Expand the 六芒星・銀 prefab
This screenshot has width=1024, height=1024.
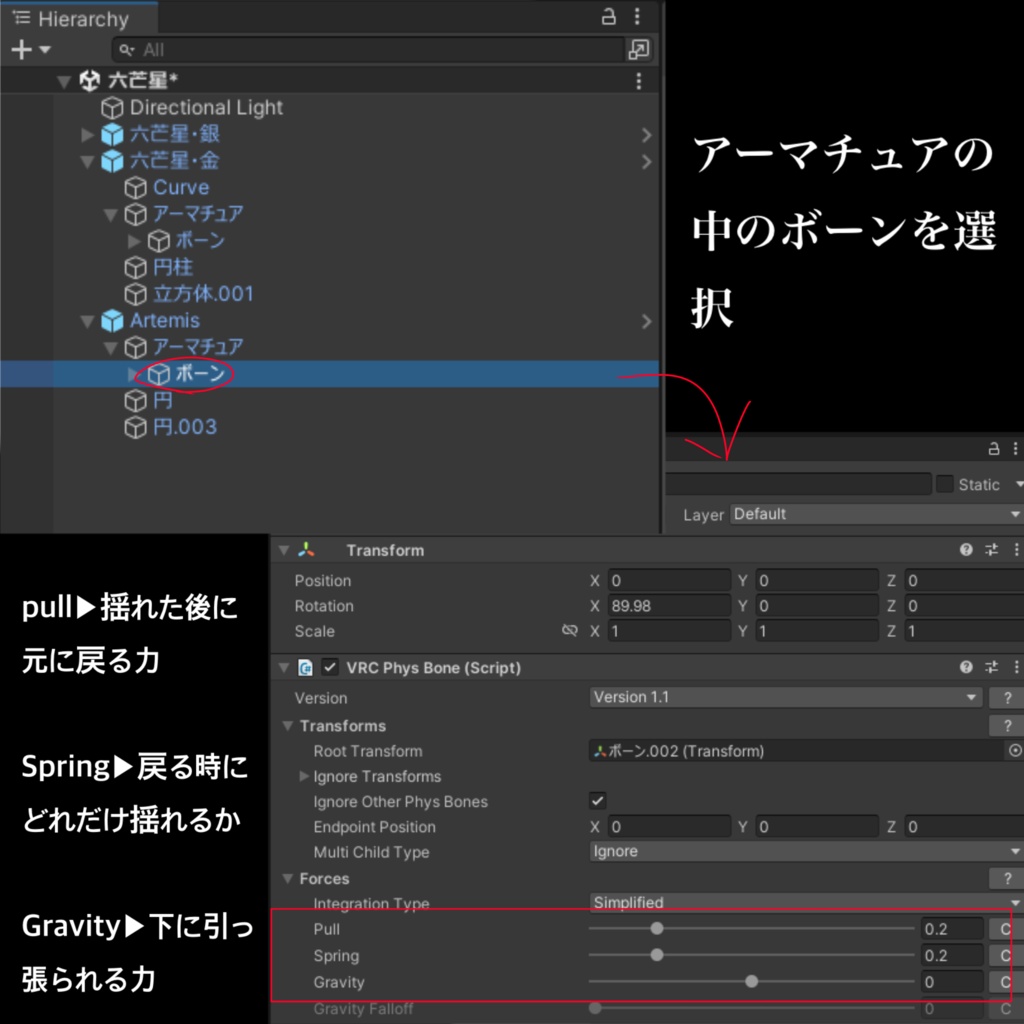click(x=88, y=135)
